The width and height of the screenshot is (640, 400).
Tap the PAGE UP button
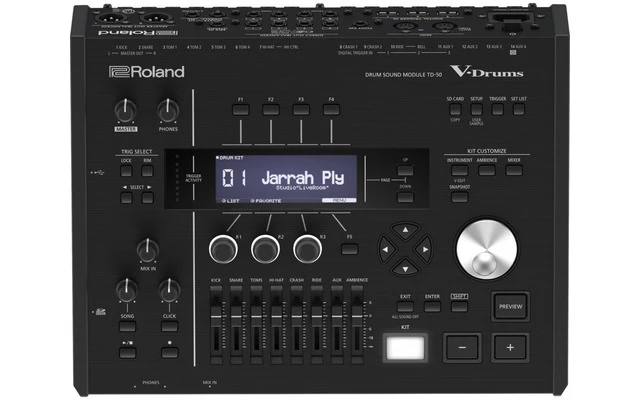(x=405, y=170)
